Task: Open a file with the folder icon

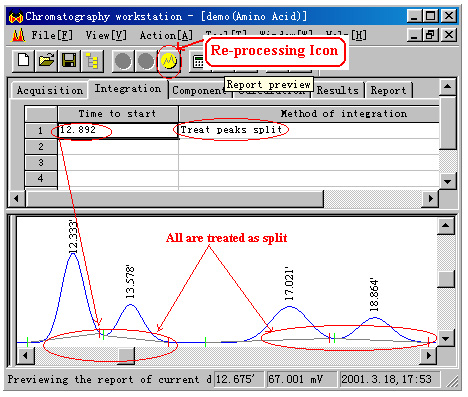Action: coord(46,61)
